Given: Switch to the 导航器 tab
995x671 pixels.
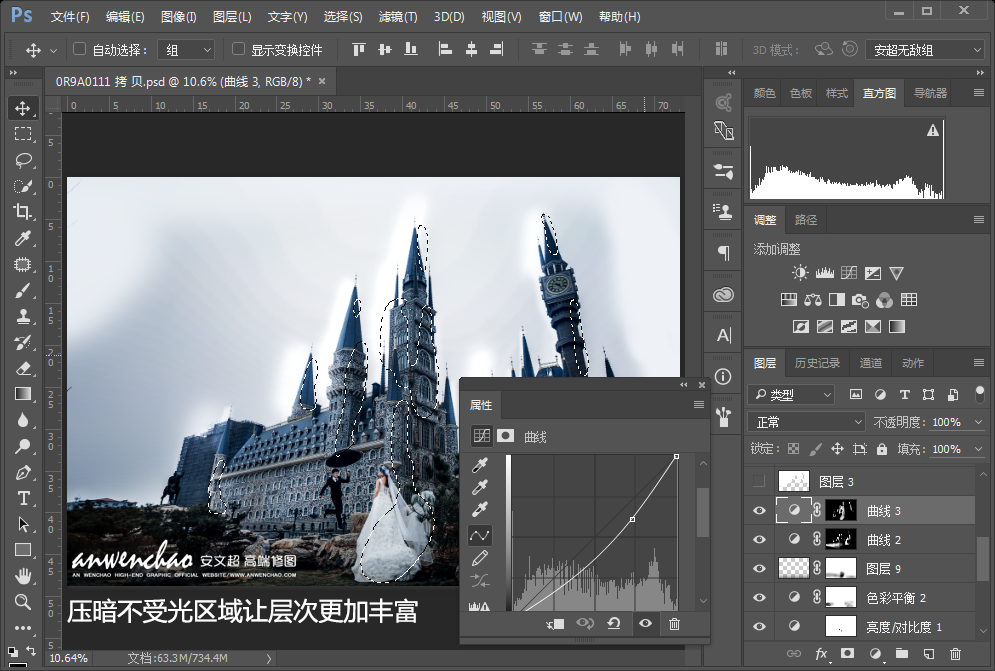Looking at the screenshot, I should coord(930,93).
